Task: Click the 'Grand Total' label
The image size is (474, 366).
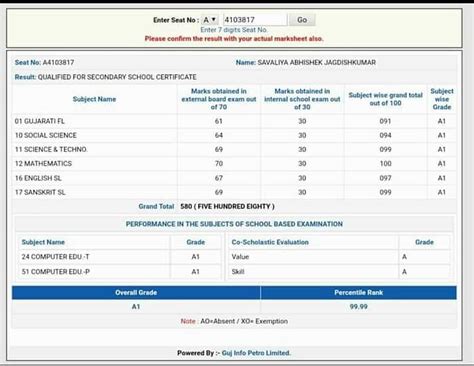Action: click(x=156, y=206)
